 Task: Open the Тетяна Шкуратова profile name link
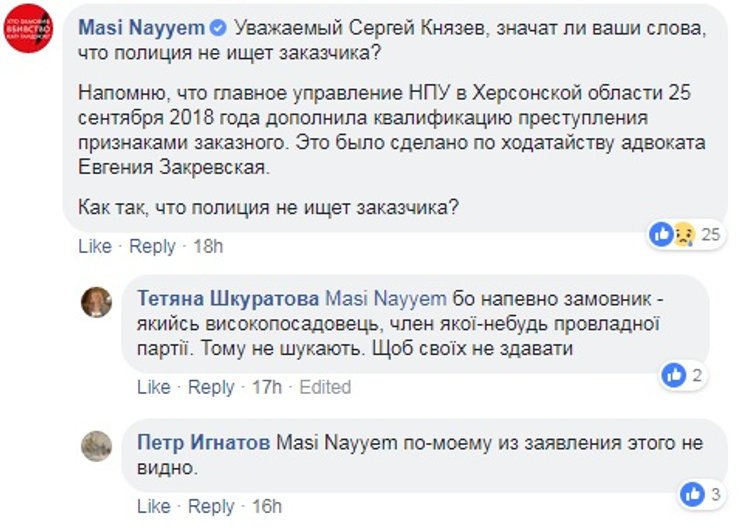point(227,299)
